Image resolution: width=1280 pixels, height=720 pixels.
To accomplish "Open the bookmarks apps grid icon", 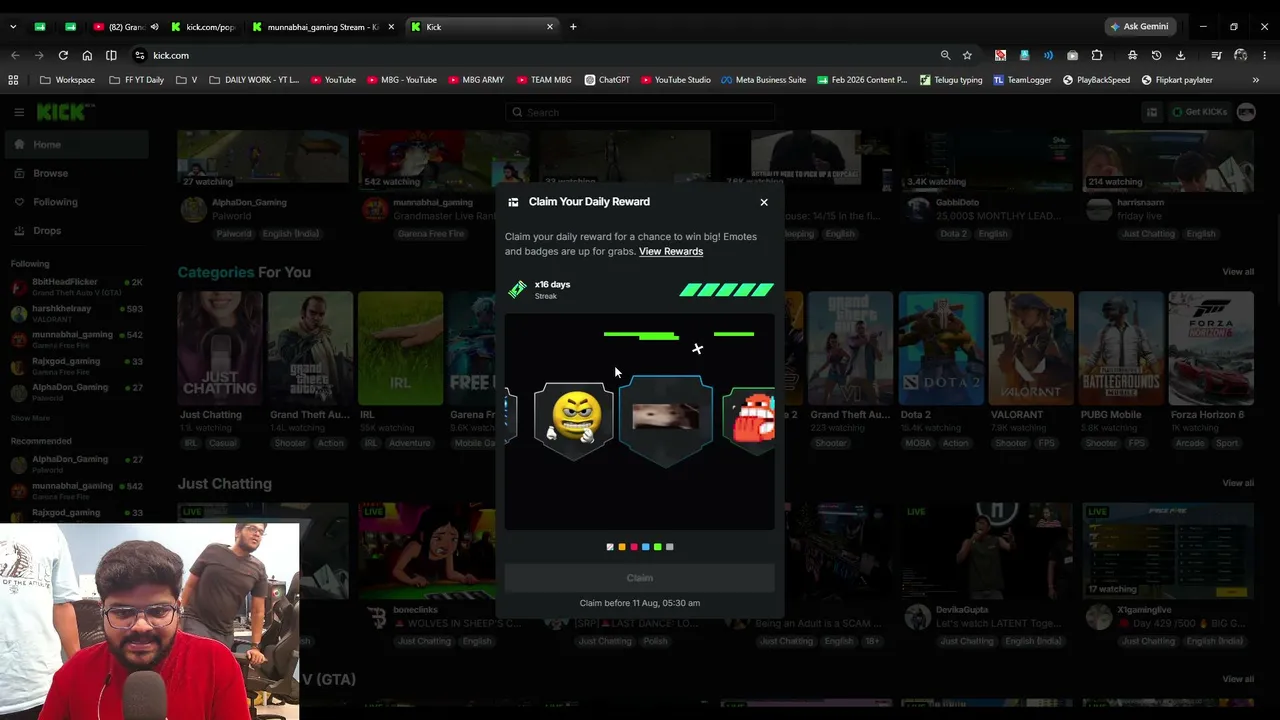I will tap(13, 80).
